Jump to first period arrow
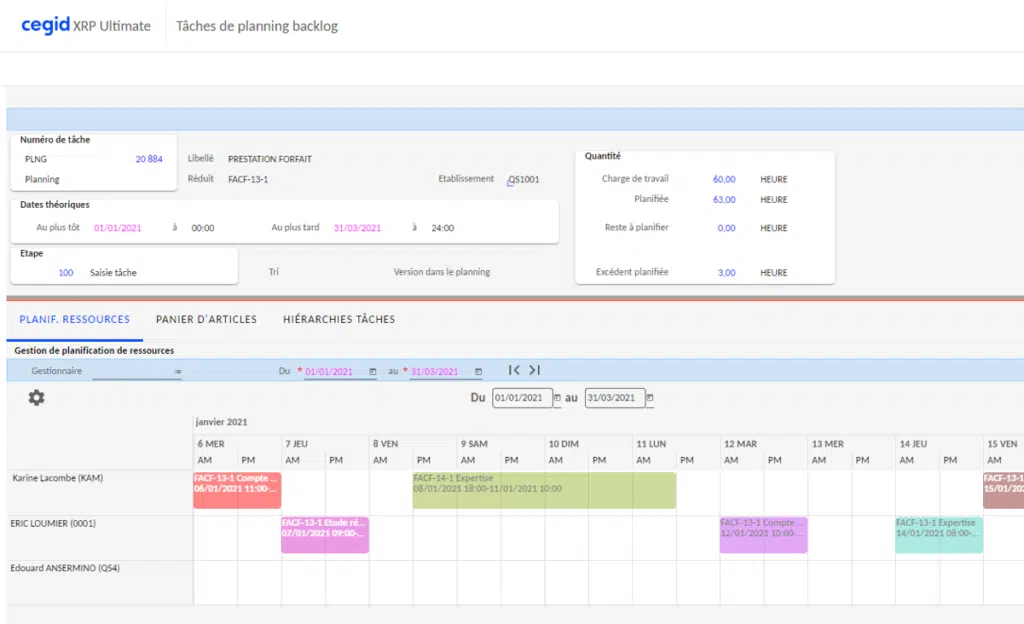 tap(514, 371)
